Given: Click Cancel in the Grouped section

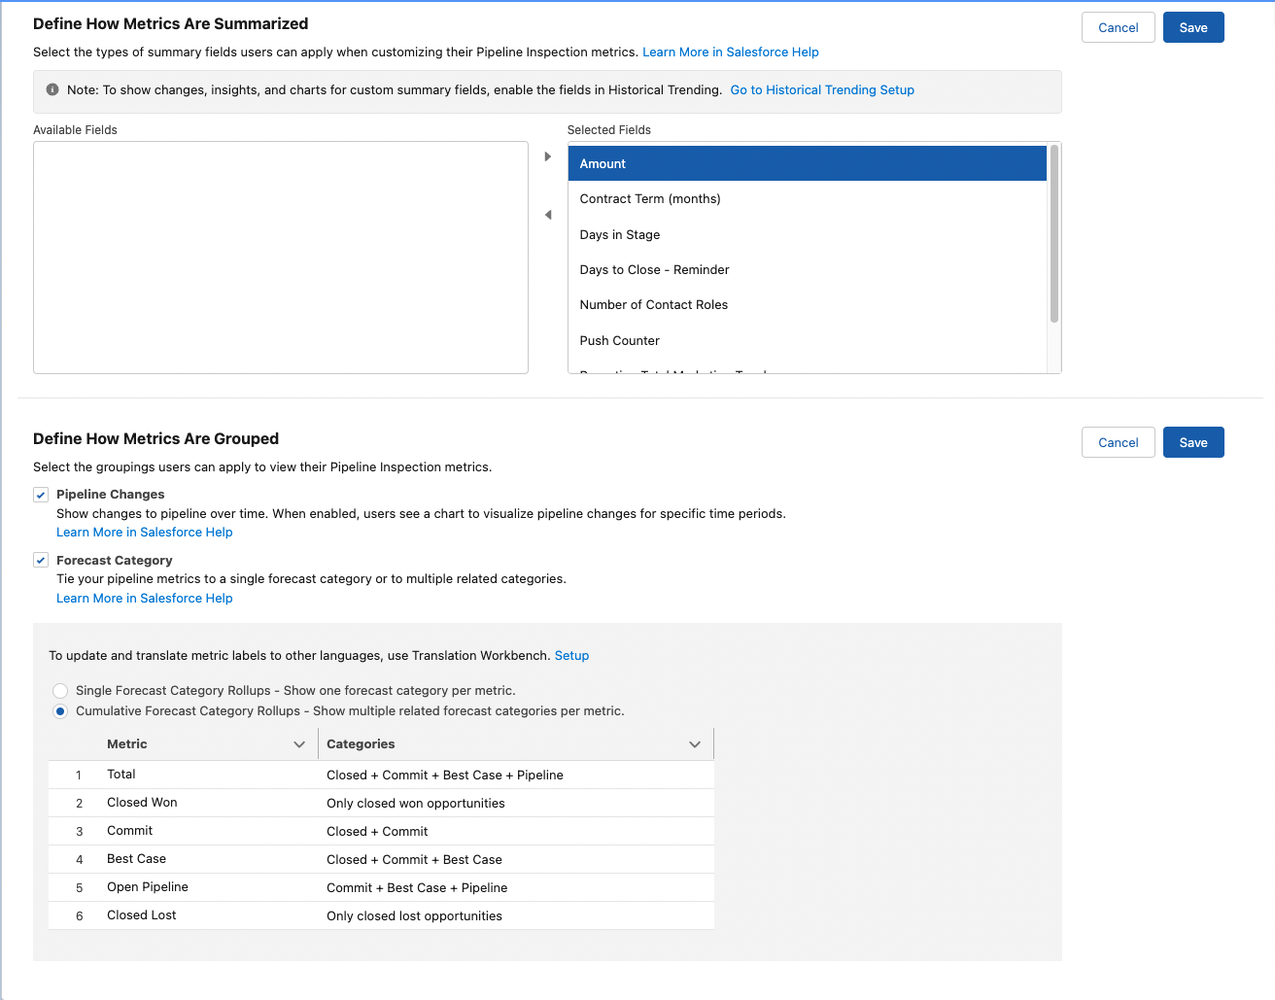Looking at the screenshot, I should [1118, 443].
